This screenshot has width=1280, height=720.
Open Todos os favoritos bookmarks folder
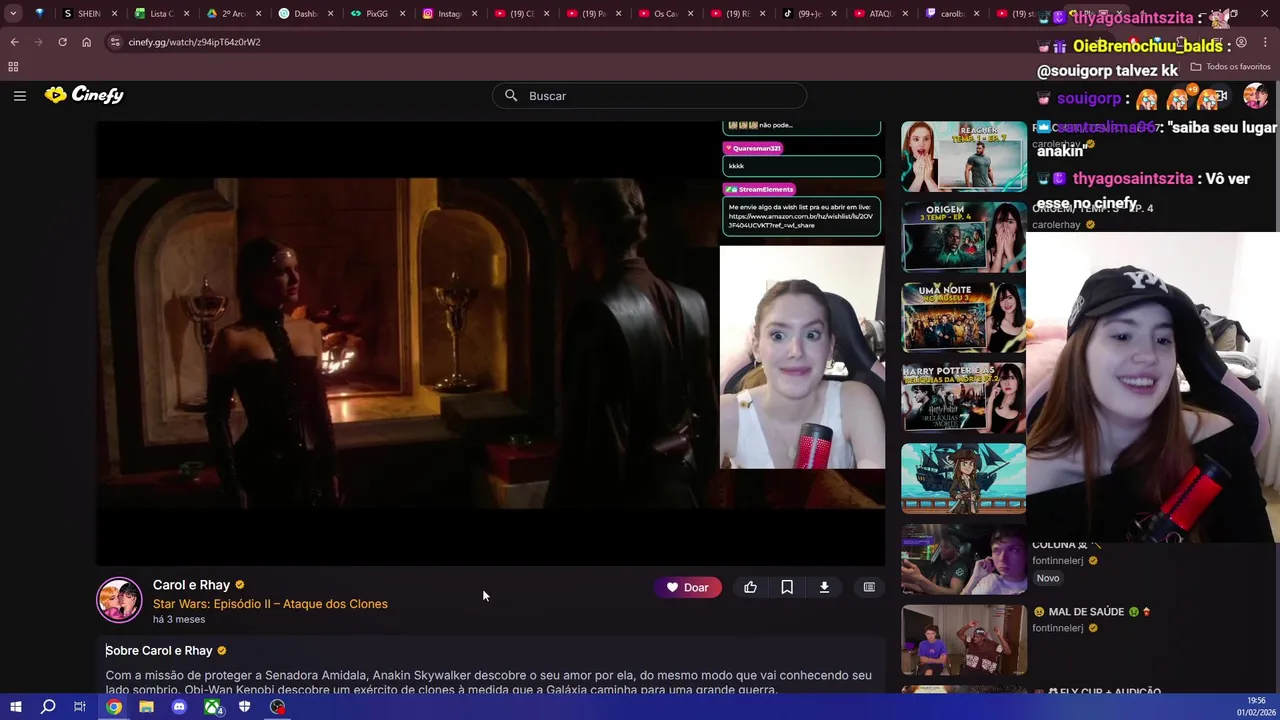coord(1230,67)
